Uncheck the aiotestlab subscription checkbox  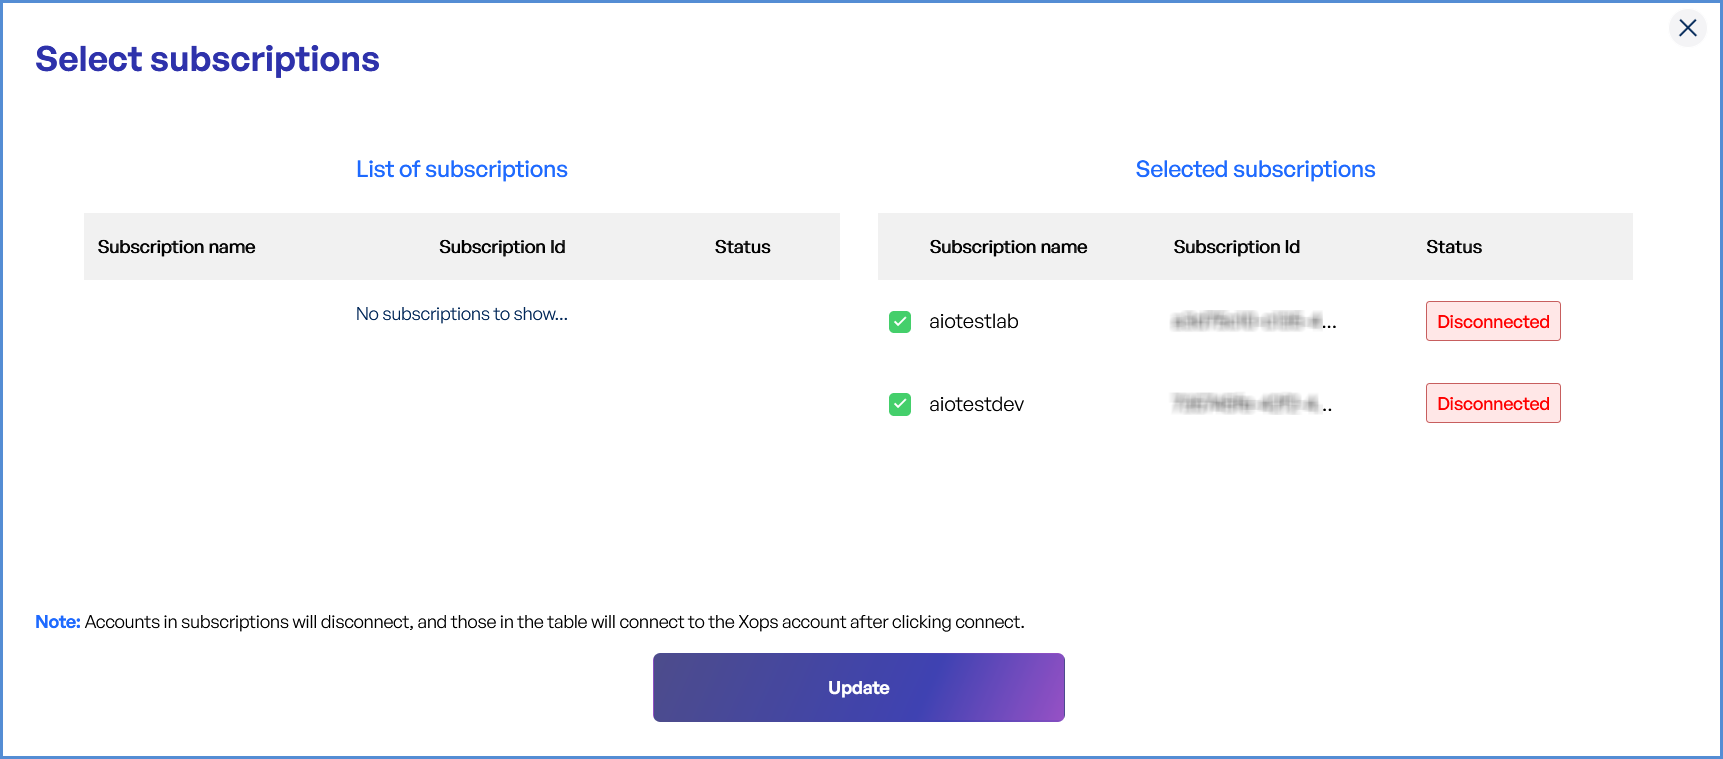900,322
